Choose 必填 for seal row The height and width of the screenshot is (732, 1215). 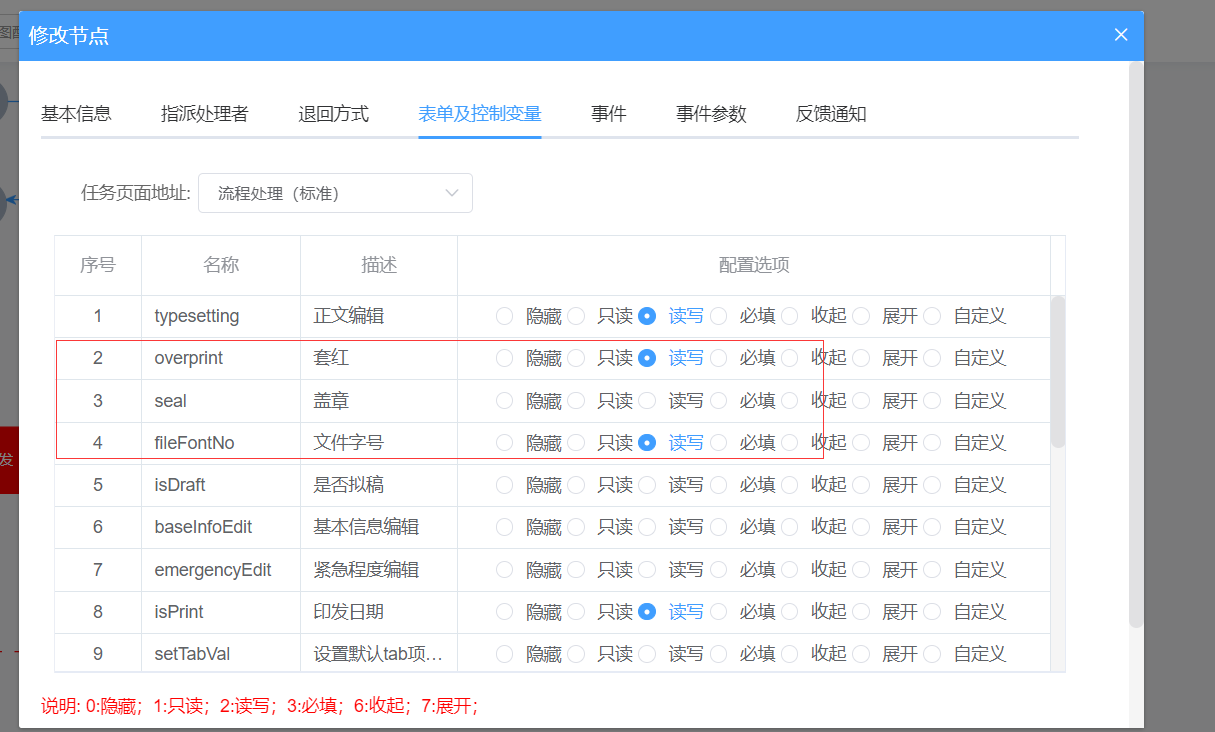click(x=719, y=401)
